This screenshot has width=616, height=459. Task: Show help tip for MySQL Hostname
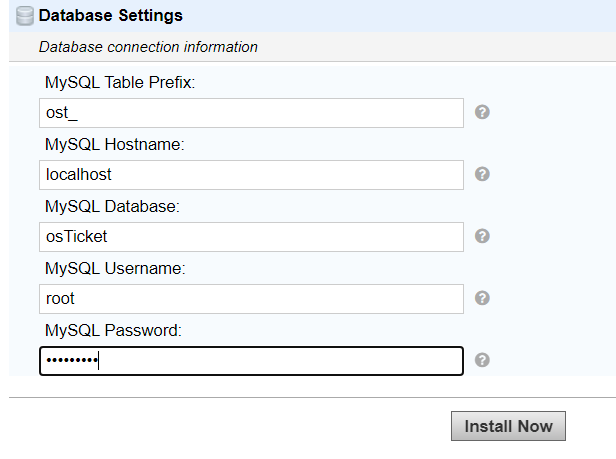coord(482,174)
